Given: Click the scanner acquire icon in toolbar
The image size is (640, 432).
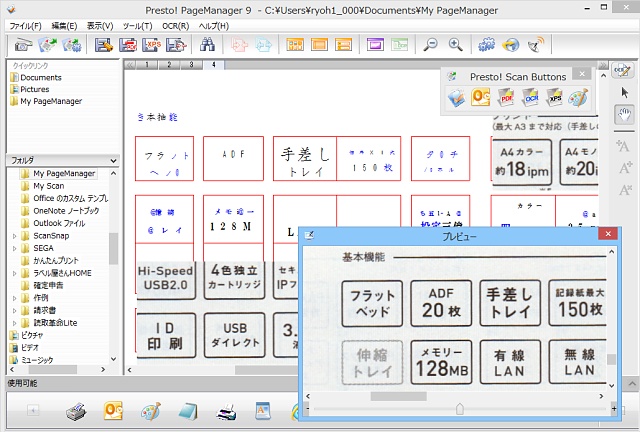Looking at the screenshot, I should tap(23, 45).
